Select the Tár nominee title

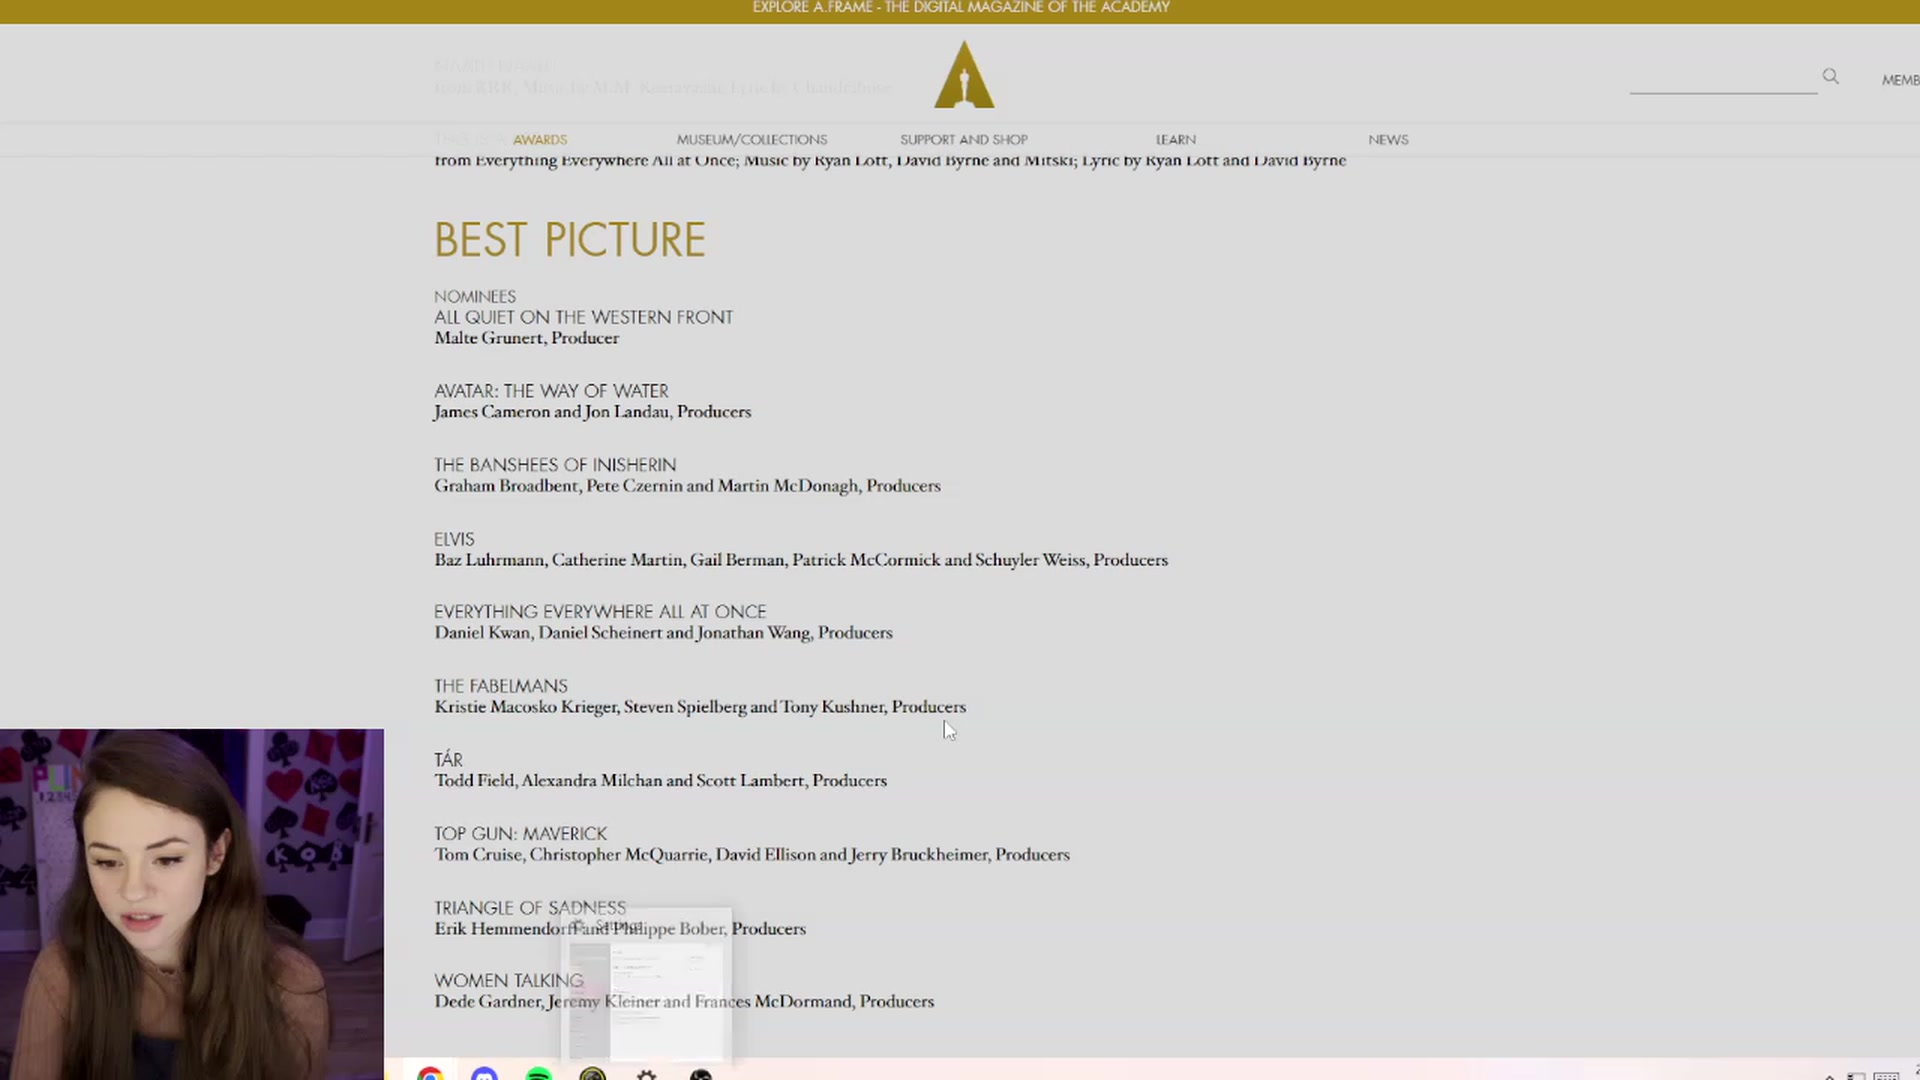448,760
